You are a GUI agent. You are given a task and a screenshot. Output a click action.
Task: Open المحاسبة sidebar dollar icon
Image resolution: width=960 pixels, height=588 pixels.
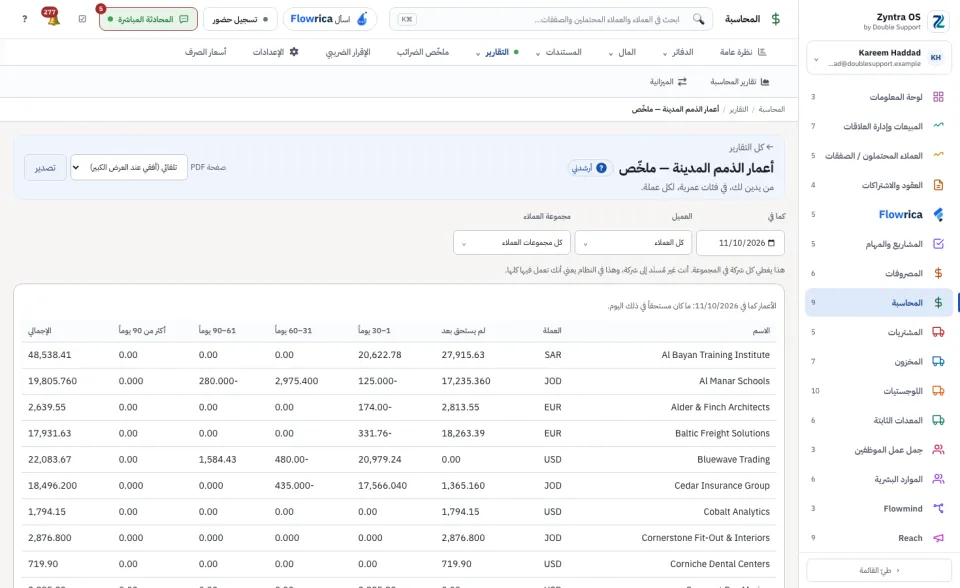coord(938,303)
